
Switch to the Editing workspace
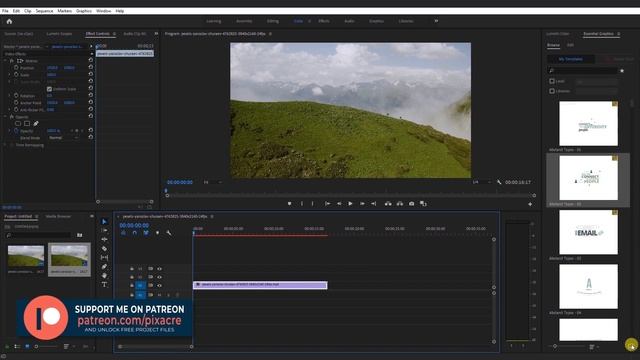coord(273,21)
